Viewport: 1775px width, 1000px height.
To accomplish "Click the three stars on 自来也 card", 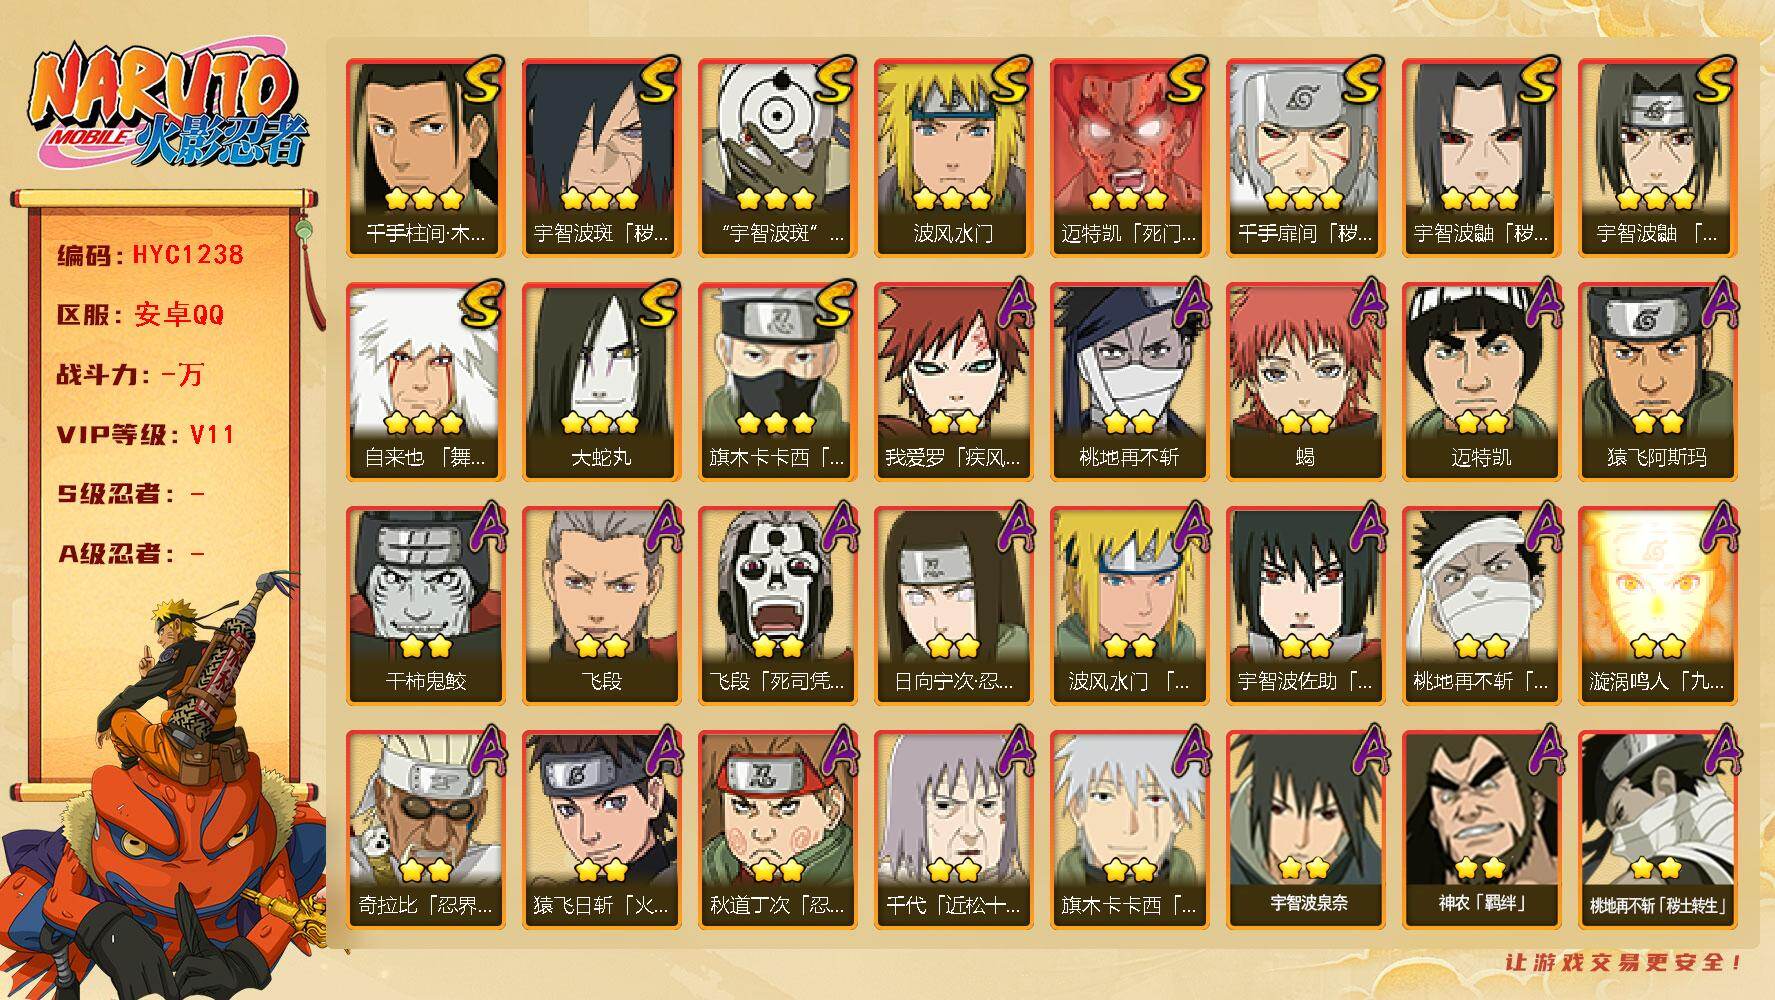I will [x=424, y=422].
